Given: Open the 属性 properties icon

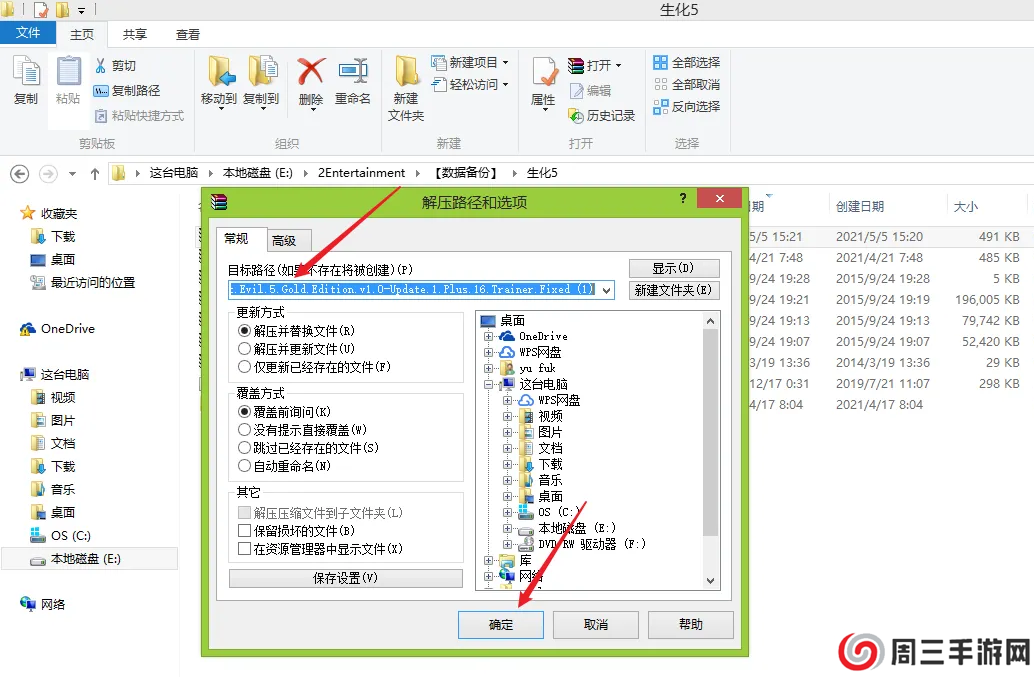Looking at the screenshot, I should pos(543,78).
